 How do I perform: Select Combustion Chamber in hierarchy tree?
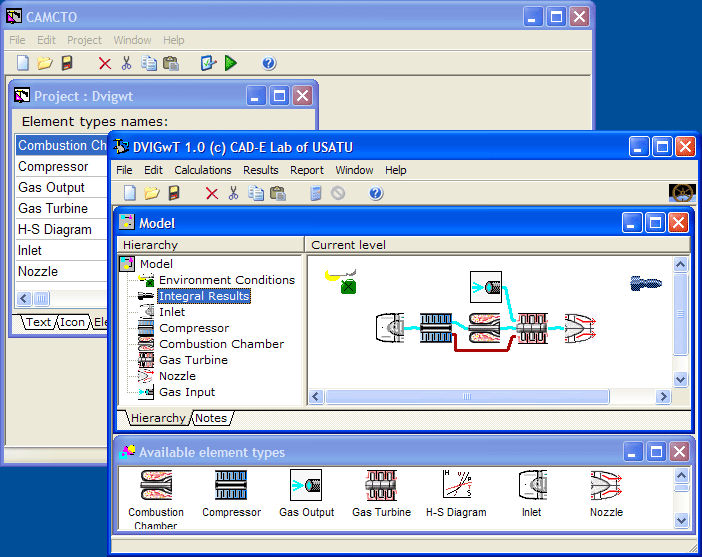(222, 344)
